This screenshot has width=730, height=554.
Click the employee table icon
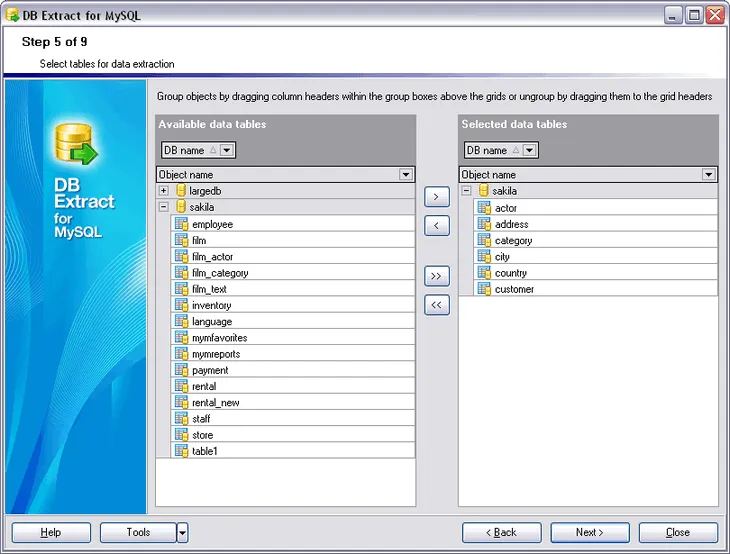click(x=181, y=224)
